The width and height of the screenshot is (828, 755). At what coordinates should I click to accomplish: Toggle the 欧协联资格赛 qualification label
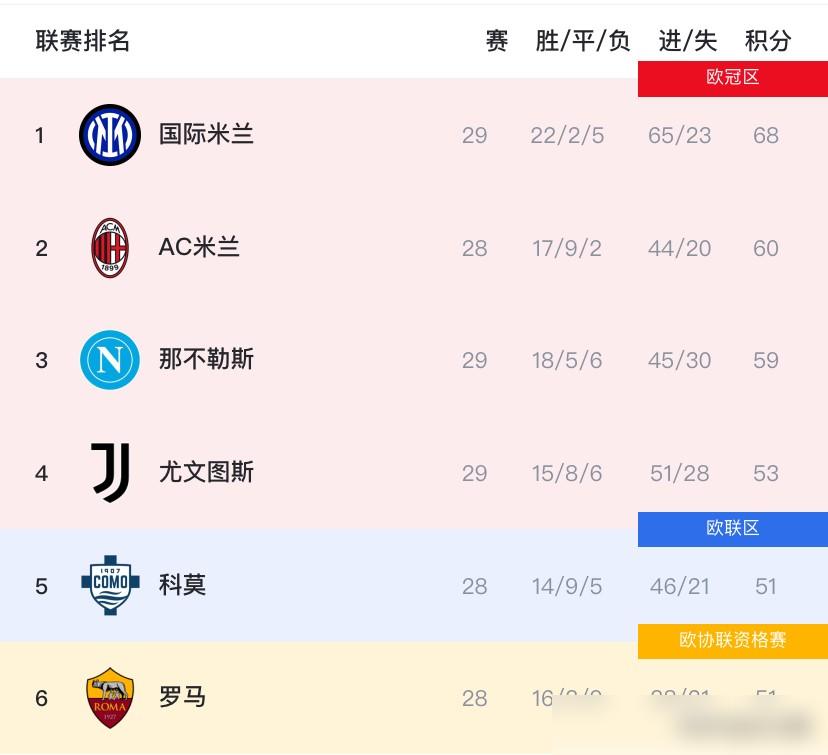[732, 641]
